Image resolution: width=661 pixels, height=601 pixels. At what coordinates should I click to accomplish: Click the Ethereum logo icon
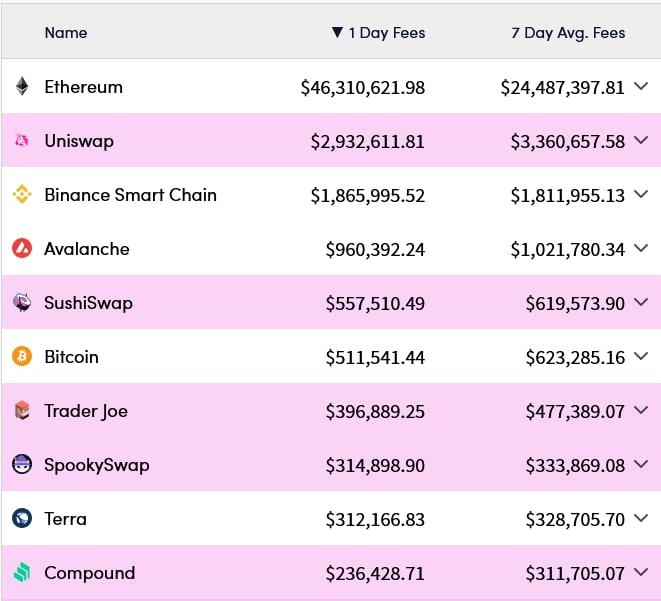[22, 87]
